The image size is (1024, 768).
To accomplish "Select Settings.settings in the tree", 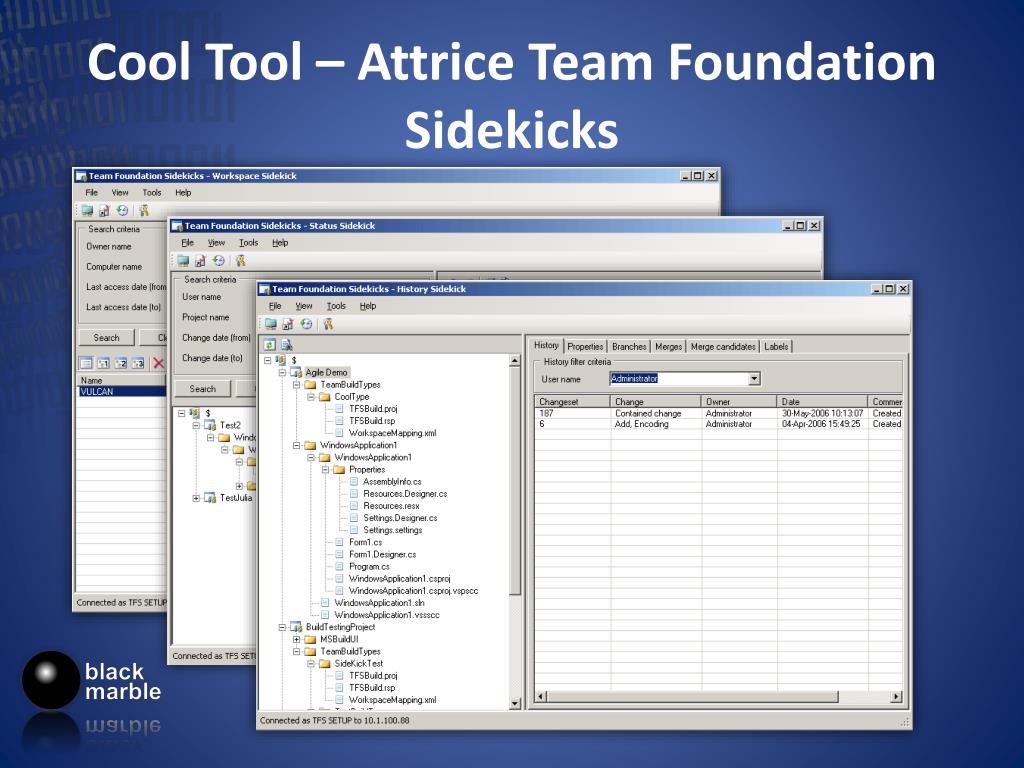I will pyautogui.click(x=392, y=530).
